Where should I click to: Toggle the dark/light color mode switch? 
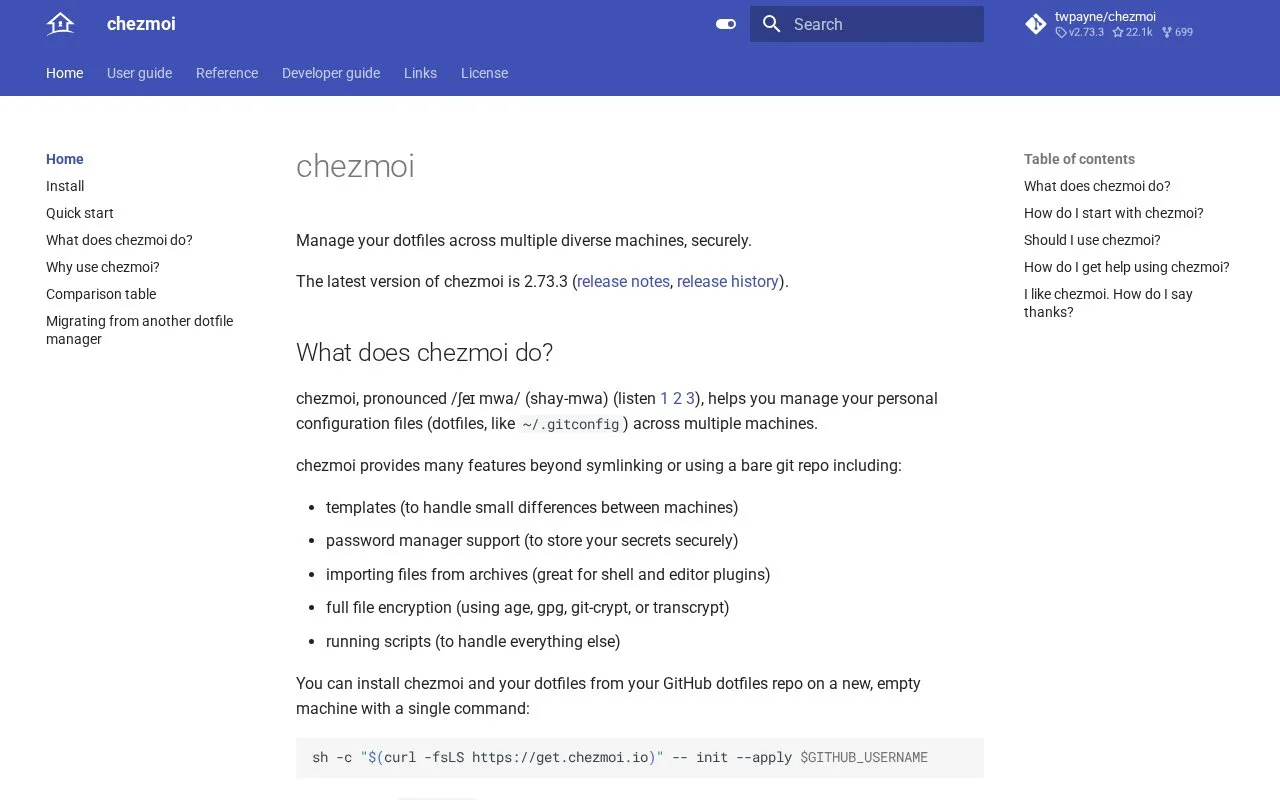726,24
